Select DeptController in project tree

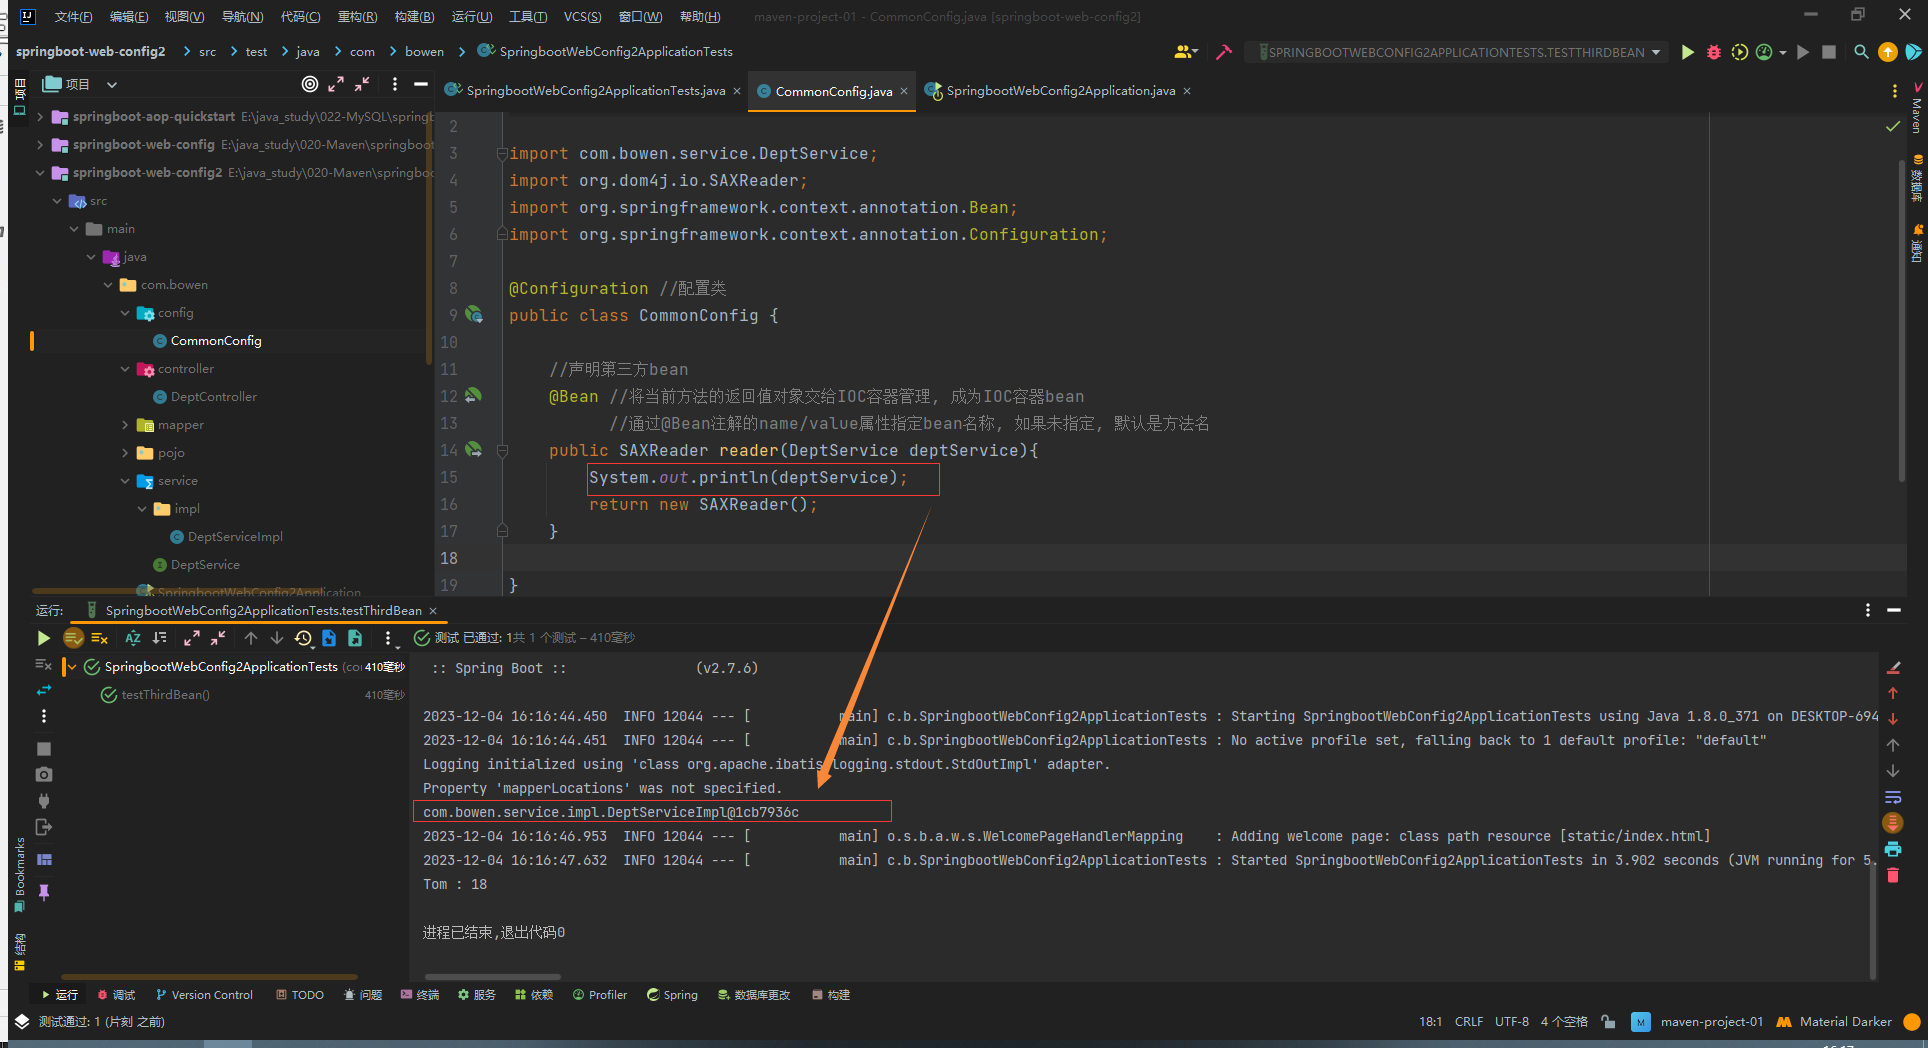pos(213,397)
